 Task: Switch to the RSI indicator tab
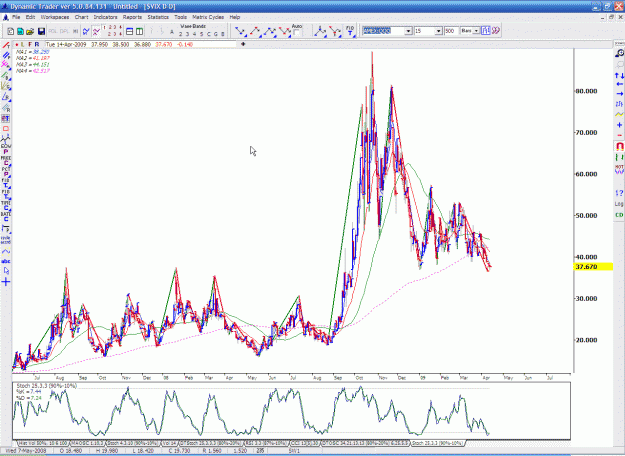(x=268, y=443)
